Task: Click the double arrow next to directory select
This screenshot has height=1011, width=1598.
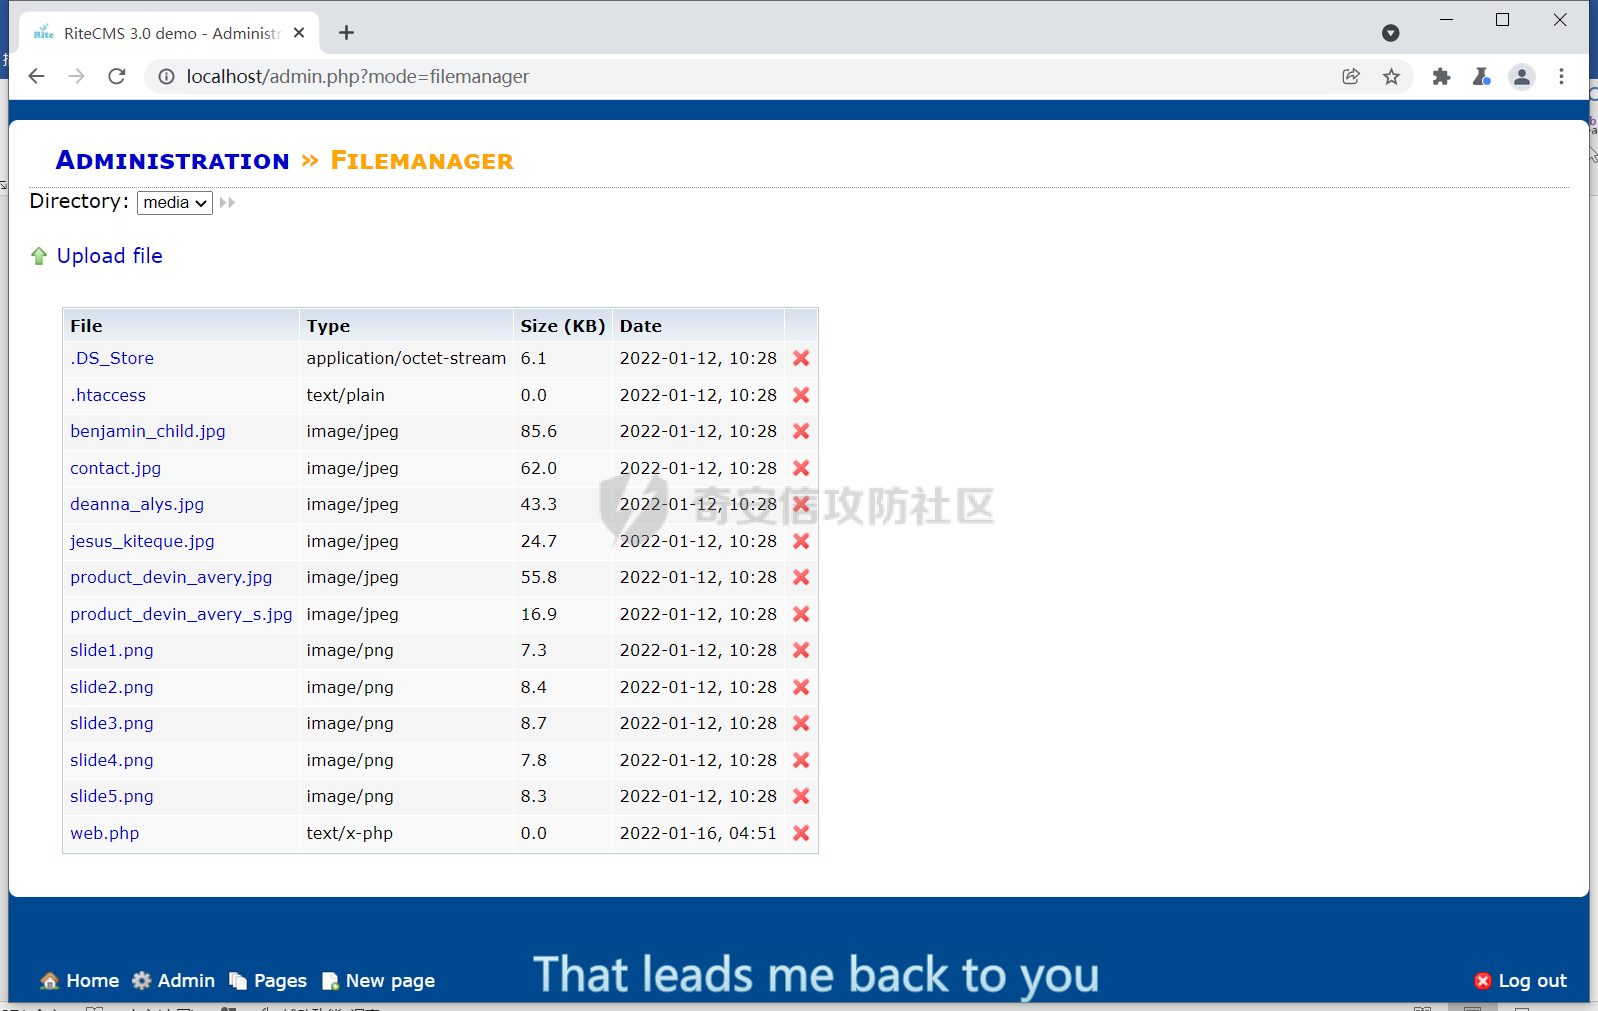Action: (228, 203)
